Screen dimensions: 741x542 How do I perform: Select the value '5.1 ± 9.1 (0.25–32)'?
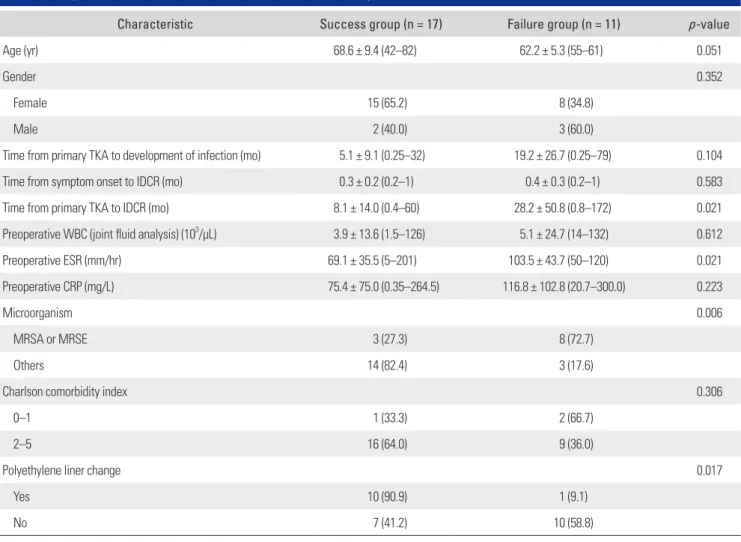pyautogui.click(x=382, y=155)
